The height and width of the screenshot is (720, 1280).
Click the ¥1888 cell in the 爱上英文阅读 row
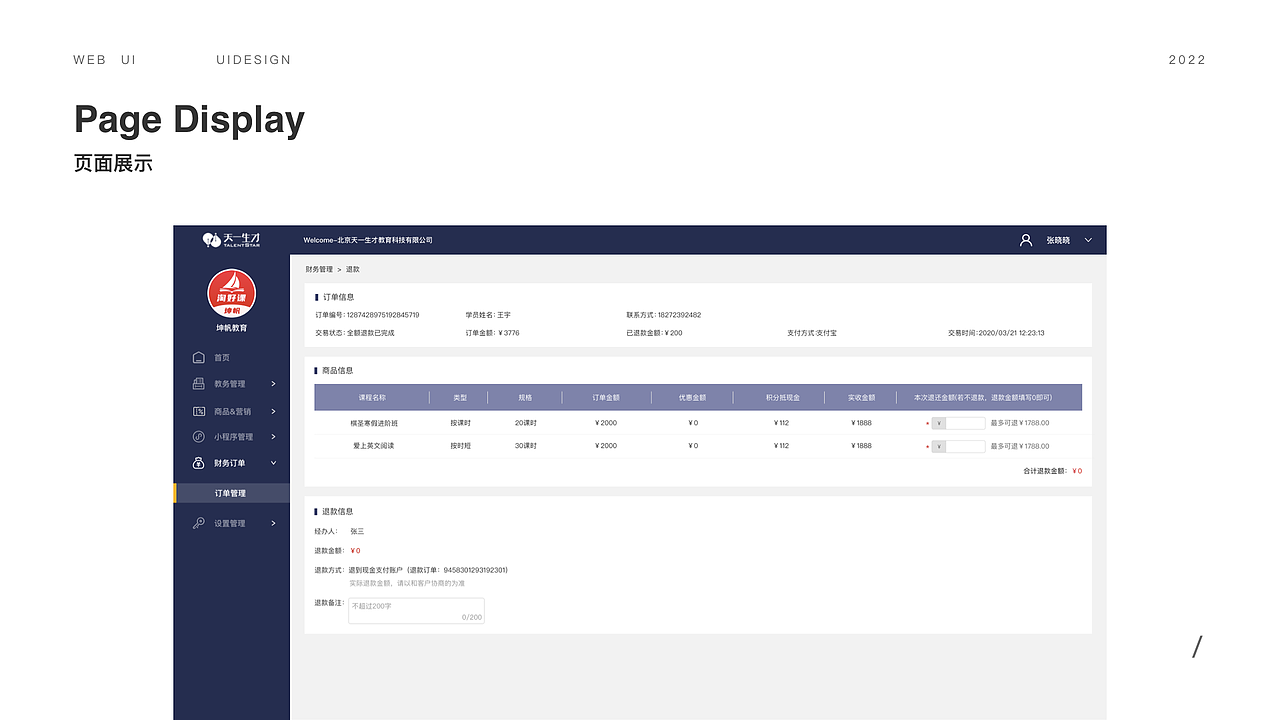click(x=861, y=446)
